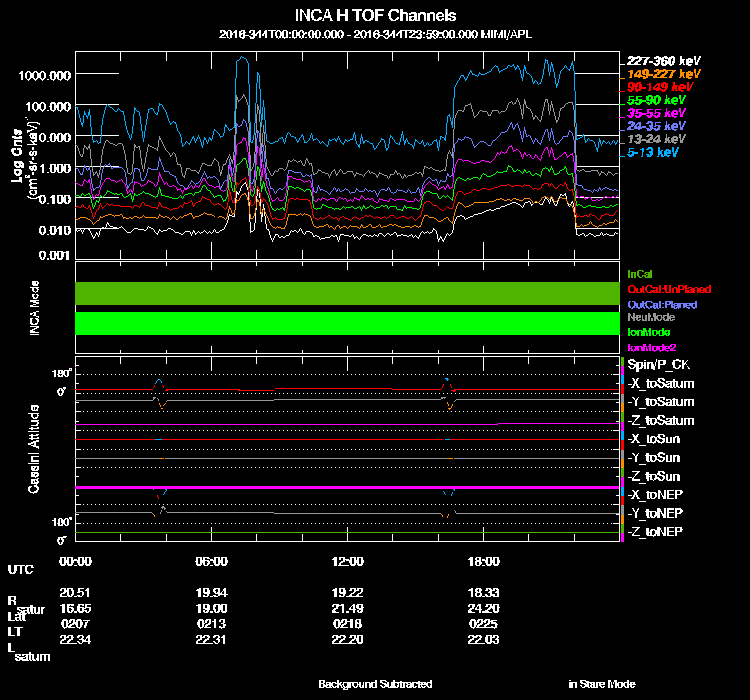Click the dark green InCal mode band
The image size is (750, 700).
tap(347, 293)
